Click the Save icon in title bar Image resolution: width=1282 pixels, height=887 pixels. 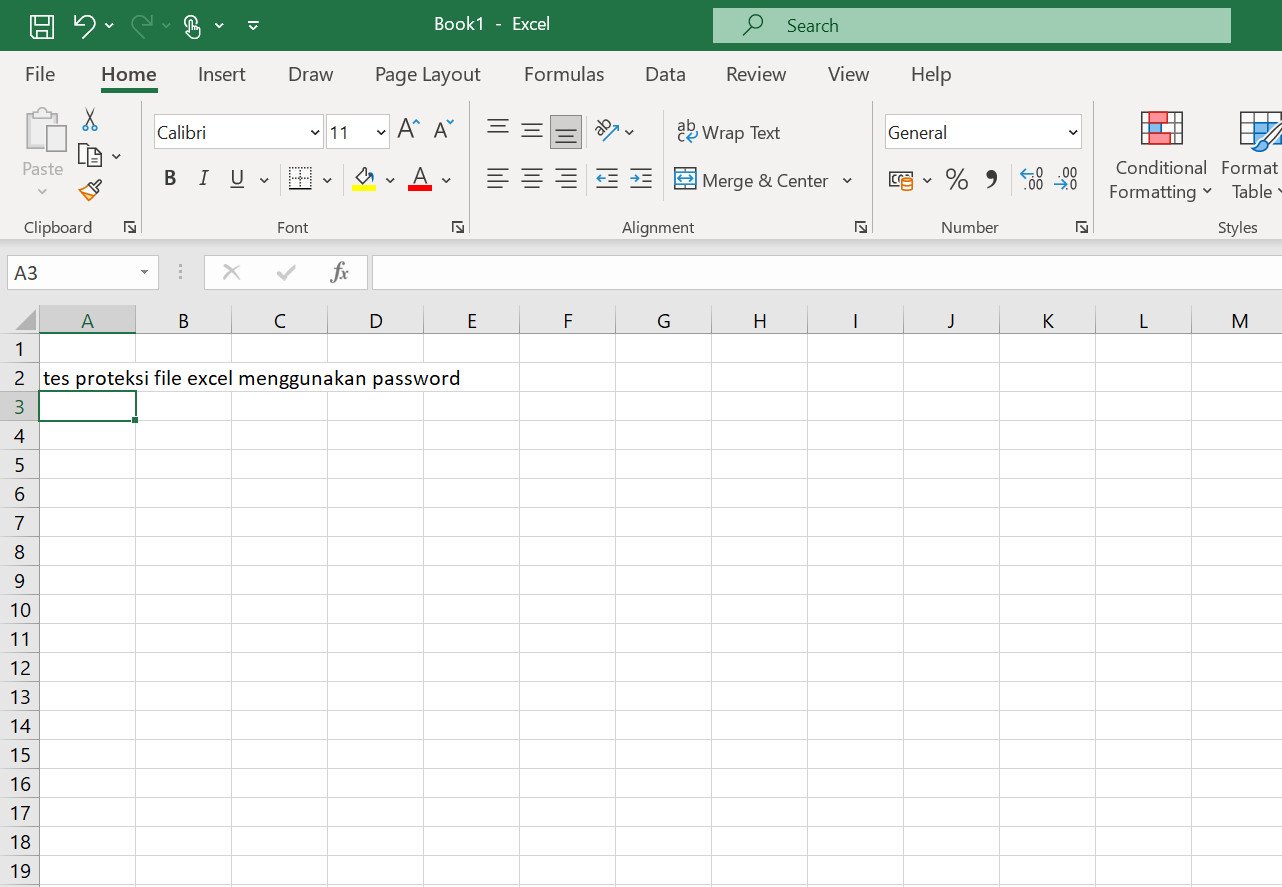pos(41,25)
